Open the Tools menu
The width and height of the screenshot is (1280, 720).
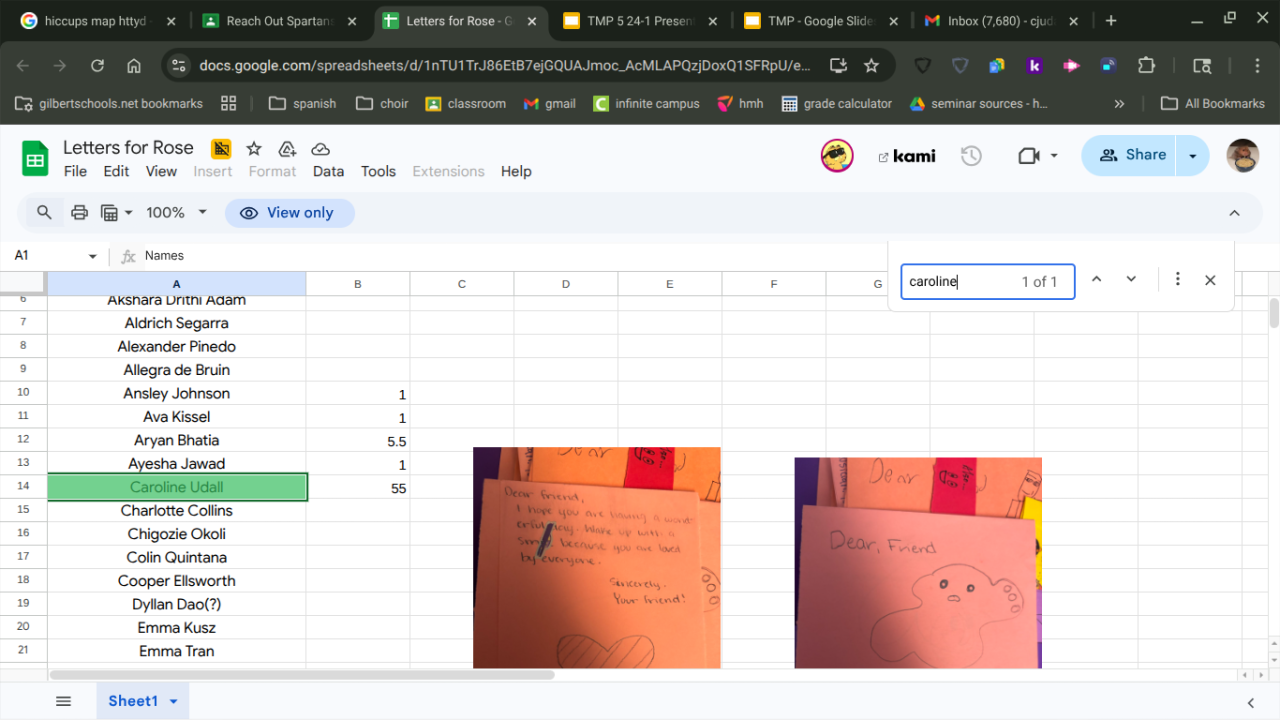(x=378, y=171)
